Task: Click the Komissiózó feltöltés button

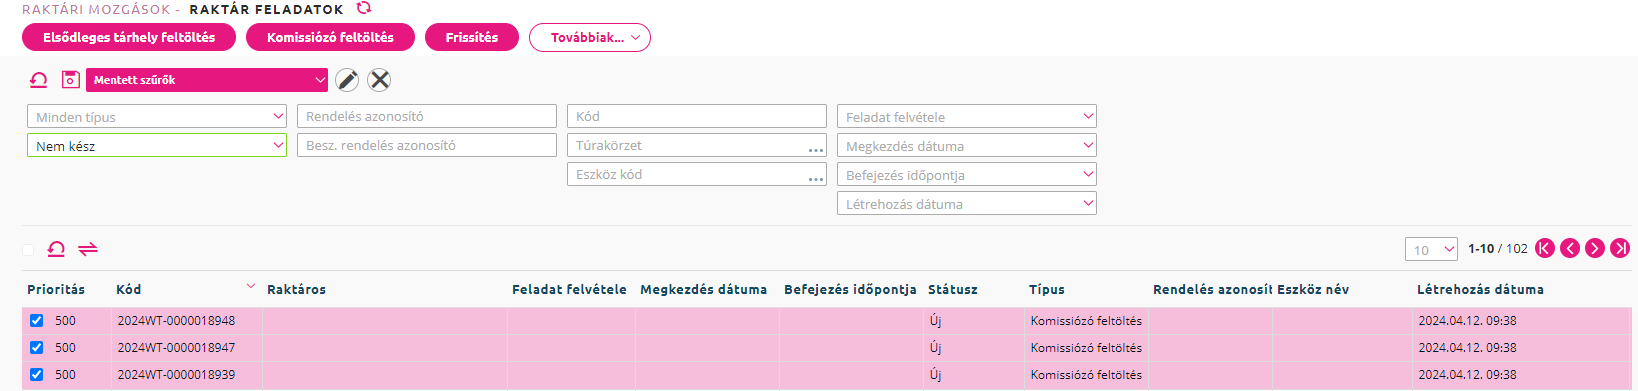Action: click(330, 38)
